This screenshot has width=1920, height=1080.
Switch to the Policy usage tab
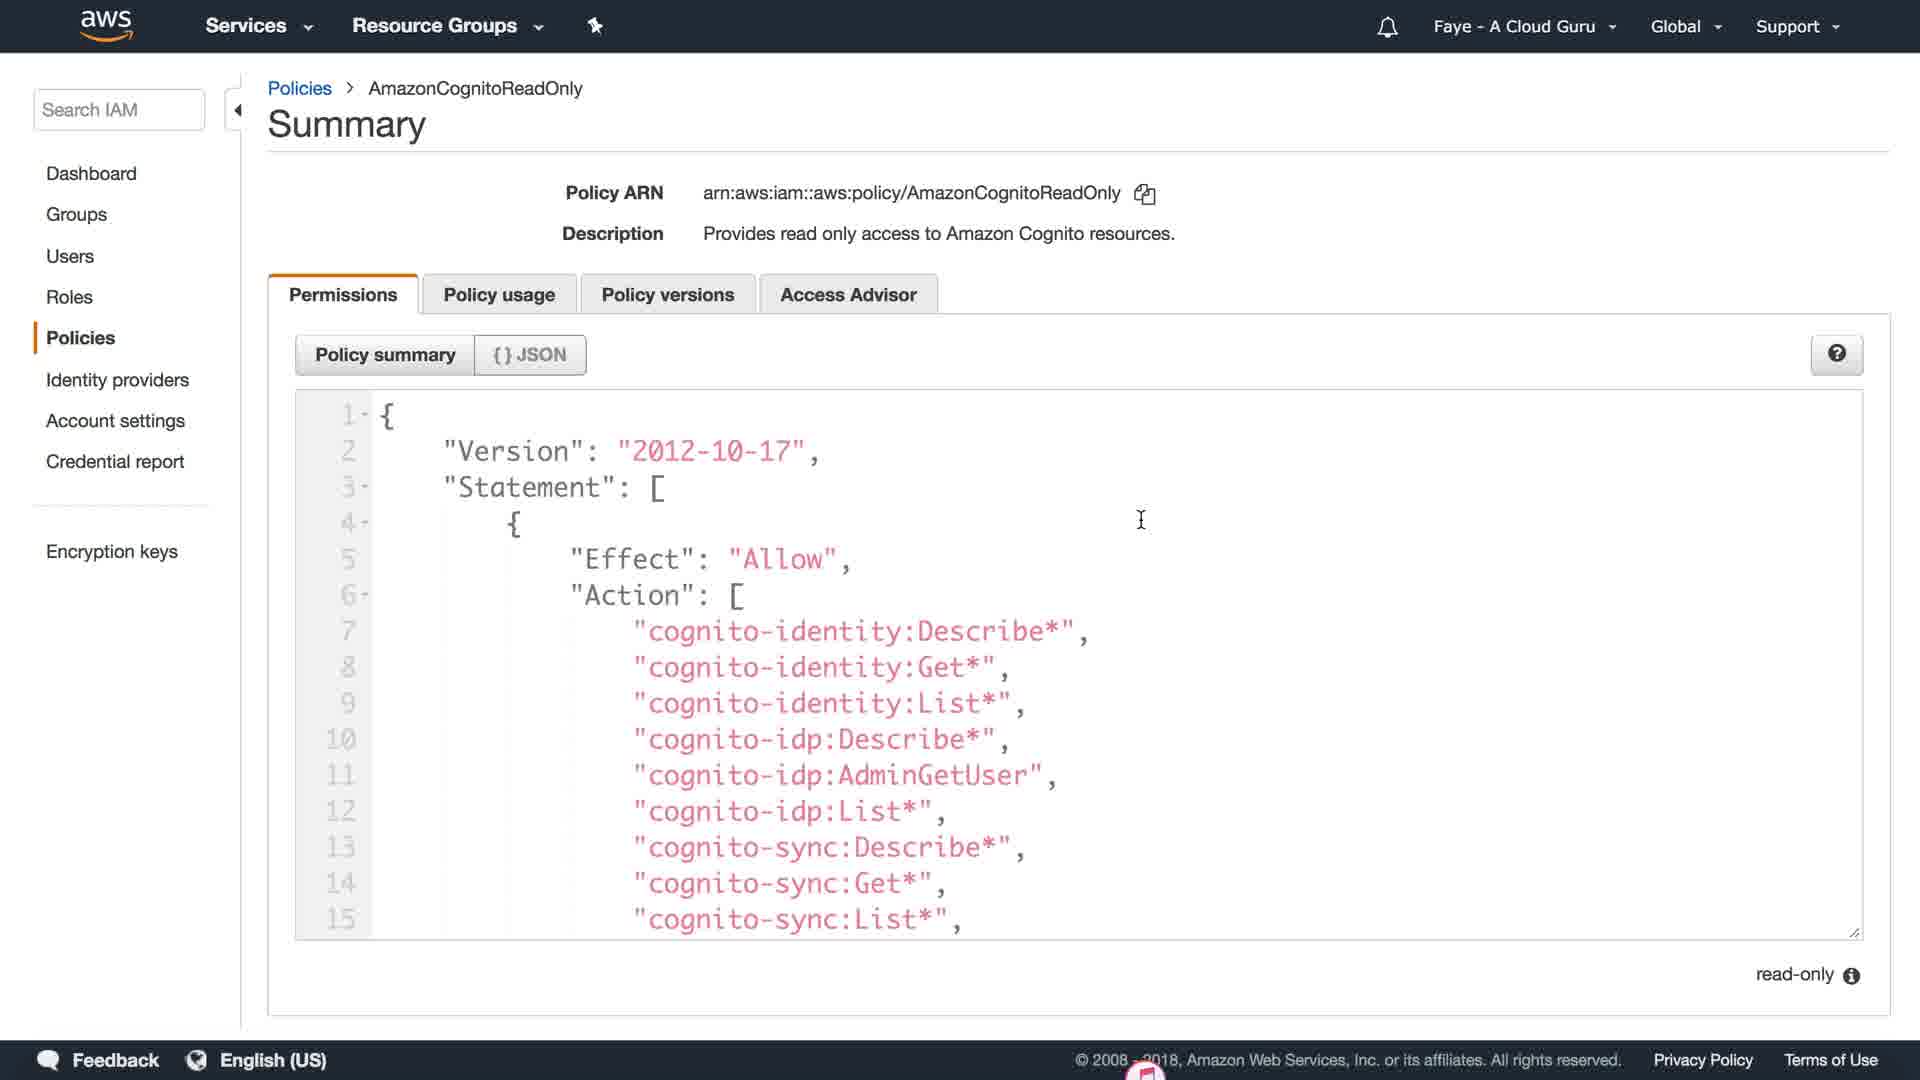(x=499, y=295)
